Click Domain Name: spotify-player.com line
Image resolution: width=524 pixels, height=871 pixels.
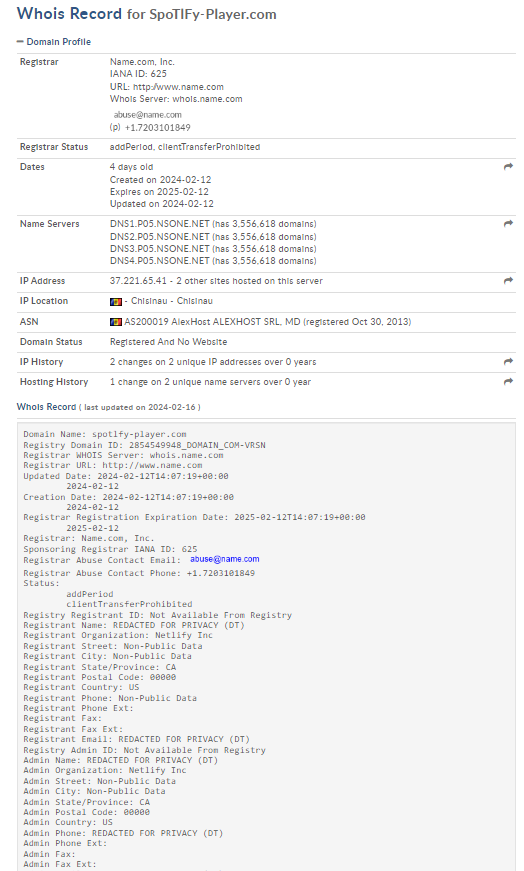[105, 434]
